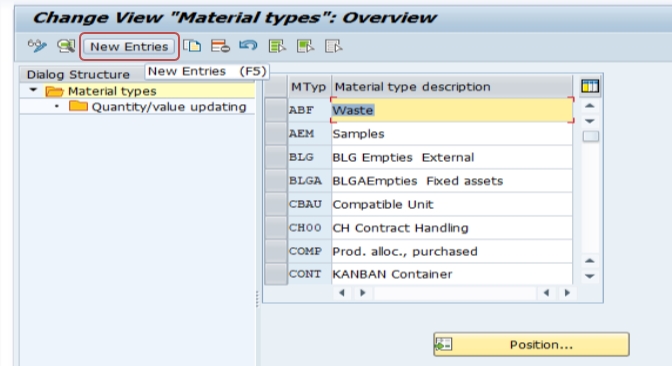Click the BLGA material type cell

coord(309,181)
